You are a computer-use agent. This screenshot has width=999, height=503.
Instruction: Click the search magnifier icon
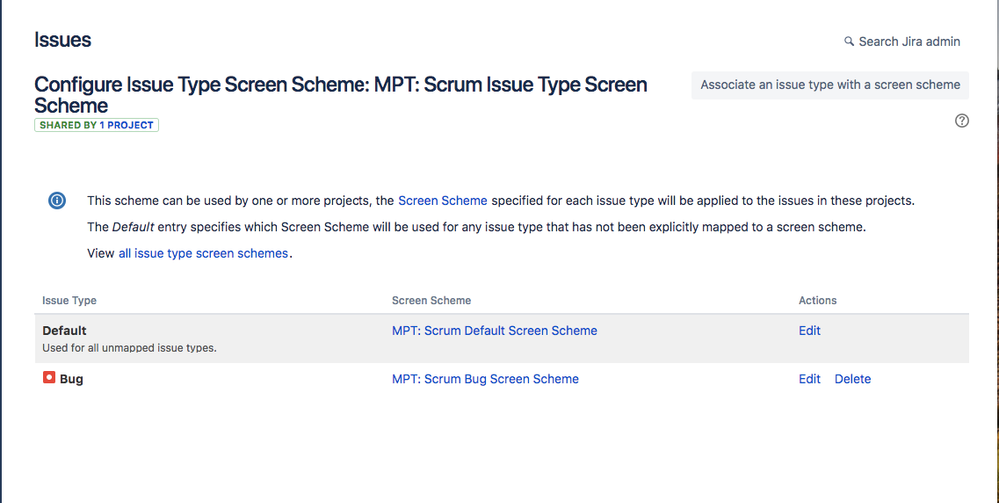click(849, 41)
